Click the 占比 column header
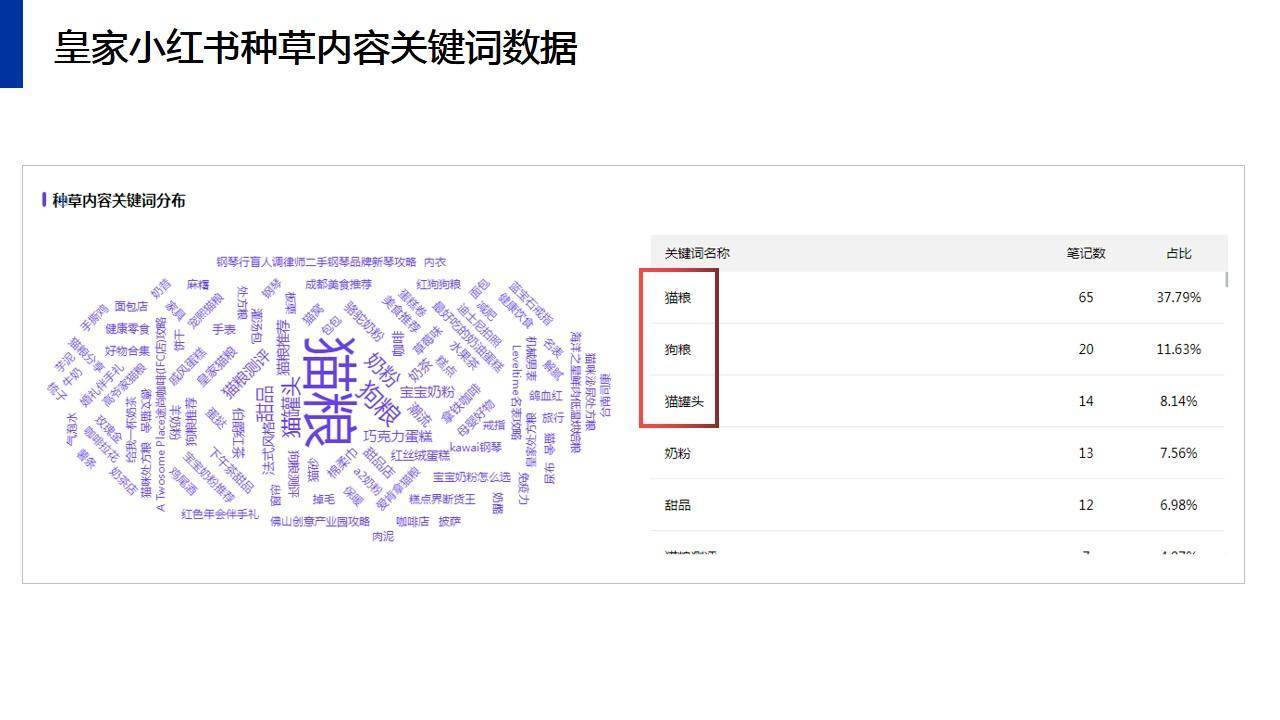The height and width of the screenshot is (720, 1280). [1179, 253]
